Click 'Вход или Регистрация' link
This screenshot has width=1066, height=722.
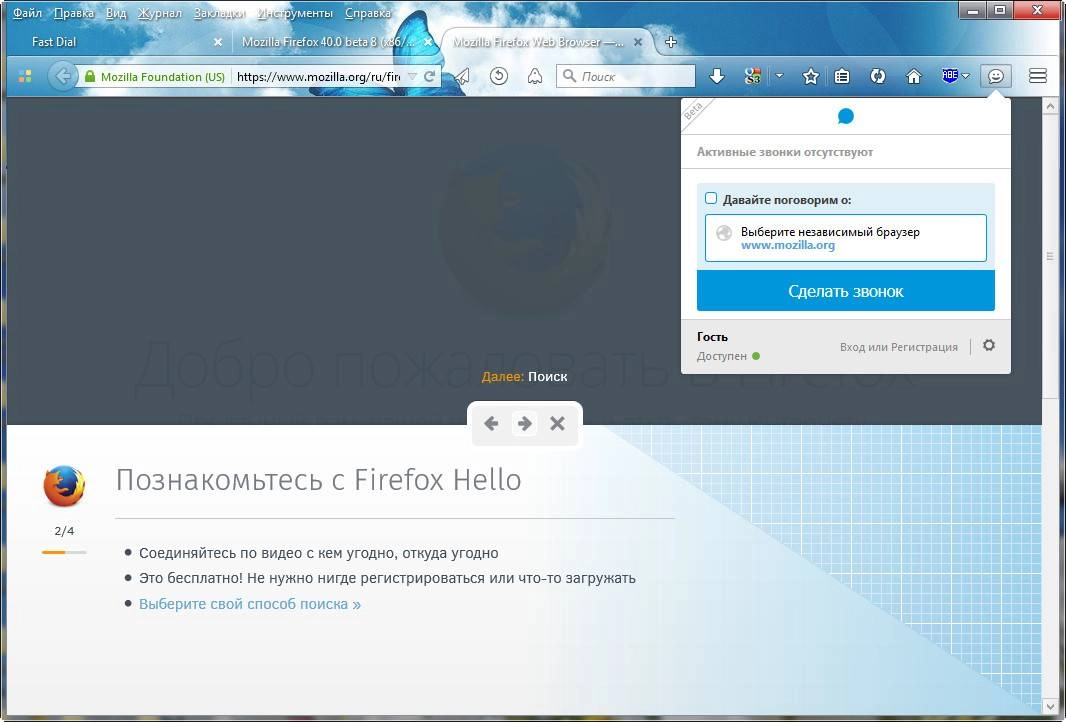[x=899, y=347]
